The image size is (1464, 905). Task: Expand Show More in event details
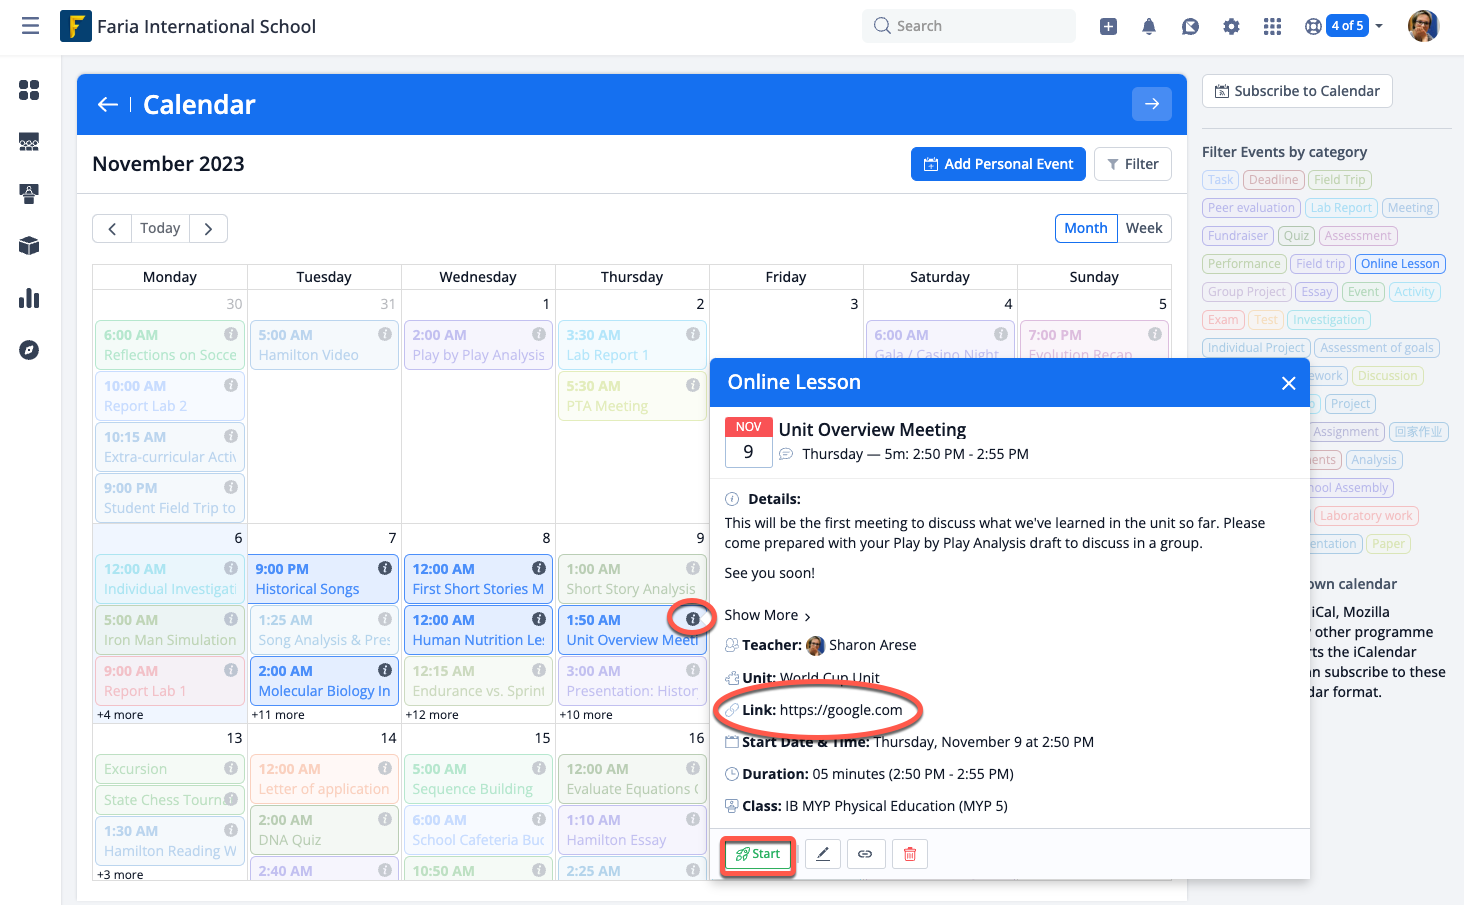[x=767, y=615]
